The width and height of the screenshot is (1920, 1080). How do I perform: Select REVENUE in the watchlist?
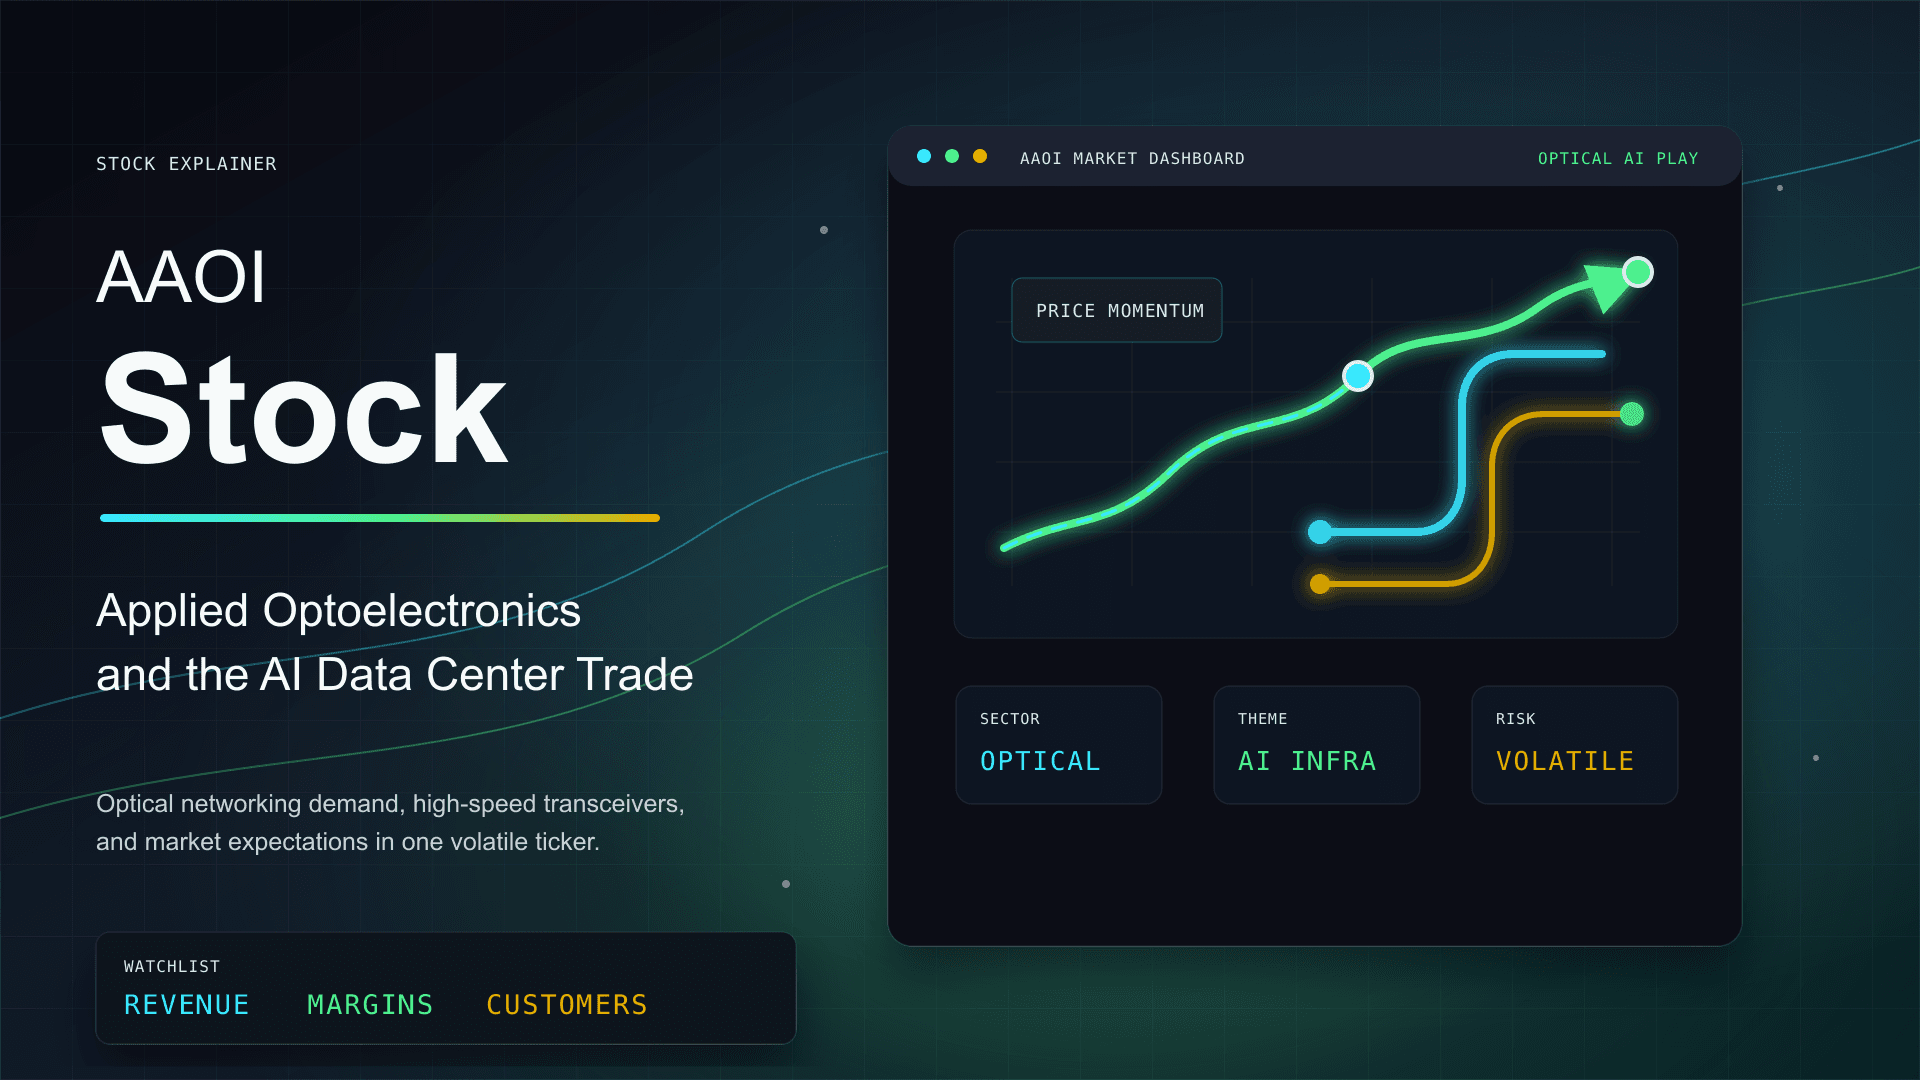[187, 1005]
